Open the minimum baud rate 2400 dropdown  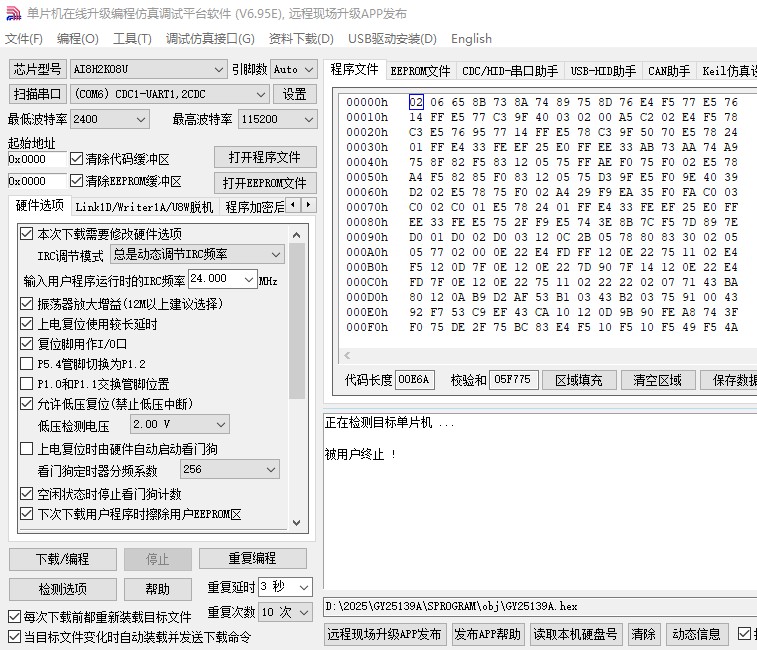(141, 119)
